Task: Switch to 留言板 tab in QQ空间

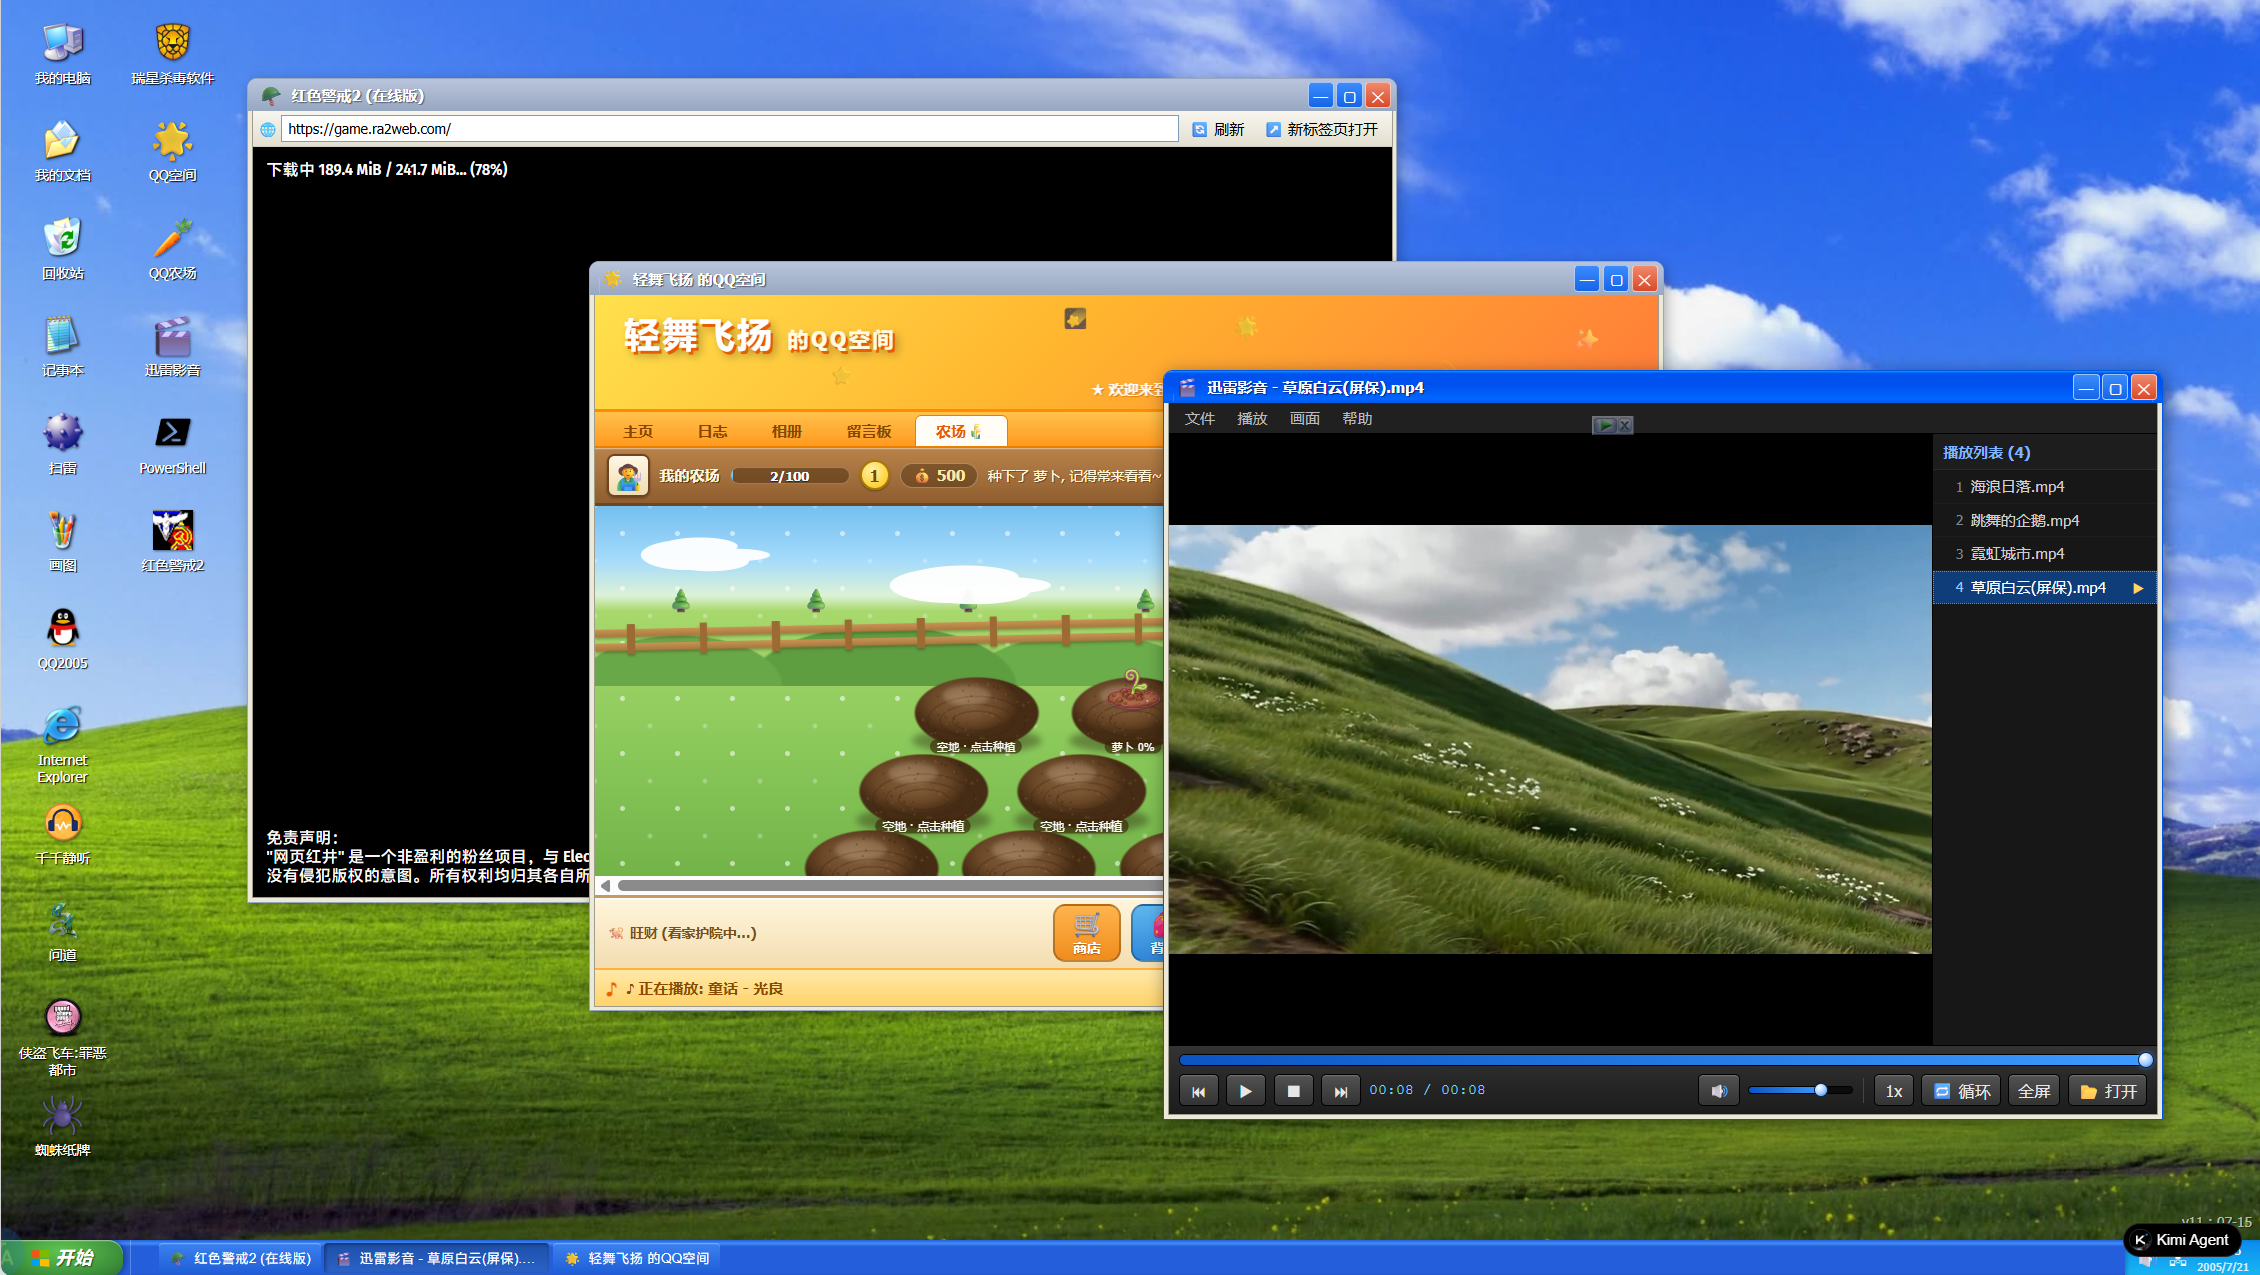Action: pyautogui.click(x=869, y=432)
